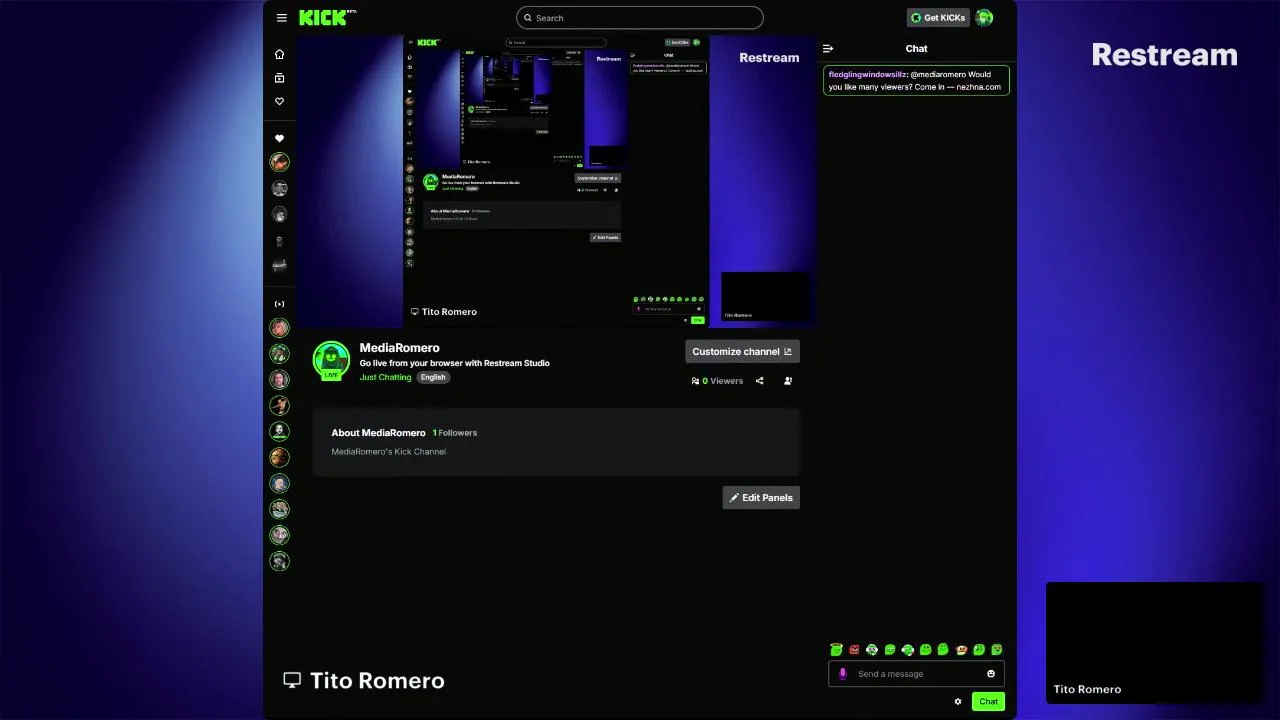The width and height of the screenshot is (1280, 720).
Task: Click the MediaRomero LIVE avatar
Action: [331, 361]
